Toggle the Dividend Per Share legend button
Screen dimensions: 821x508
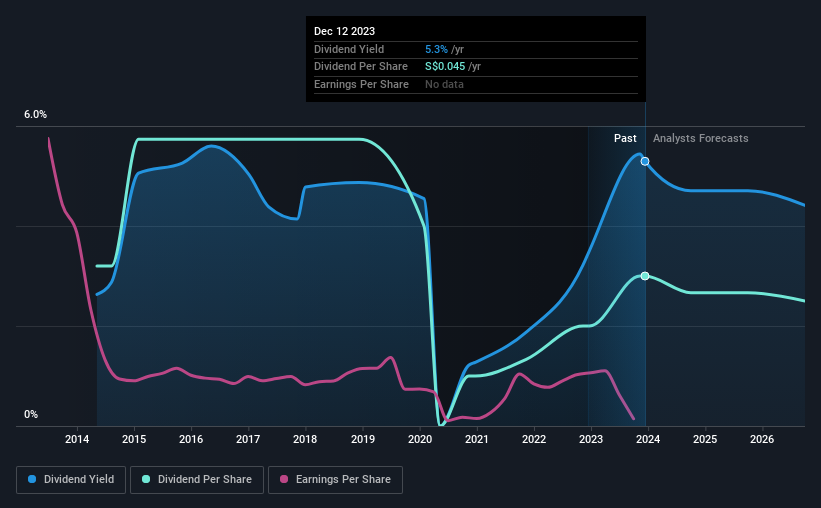197,480
